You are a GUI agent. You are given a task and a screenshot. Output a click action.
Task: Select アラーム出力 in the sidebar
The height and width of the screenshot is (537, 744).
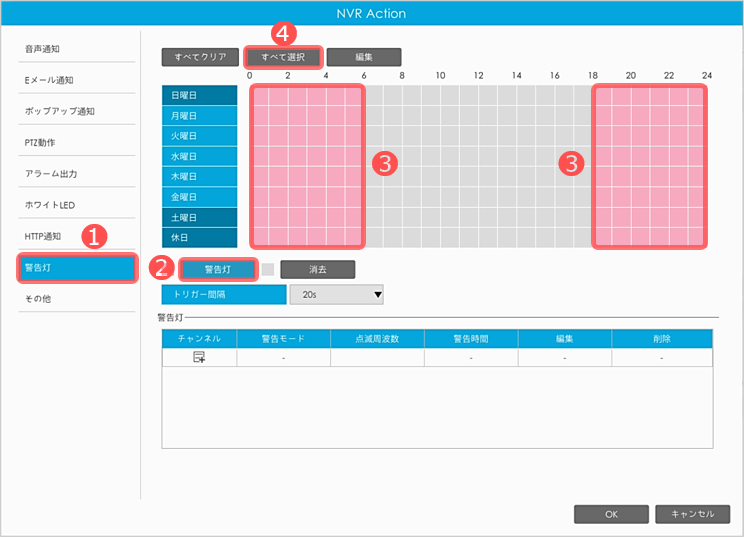51,173
